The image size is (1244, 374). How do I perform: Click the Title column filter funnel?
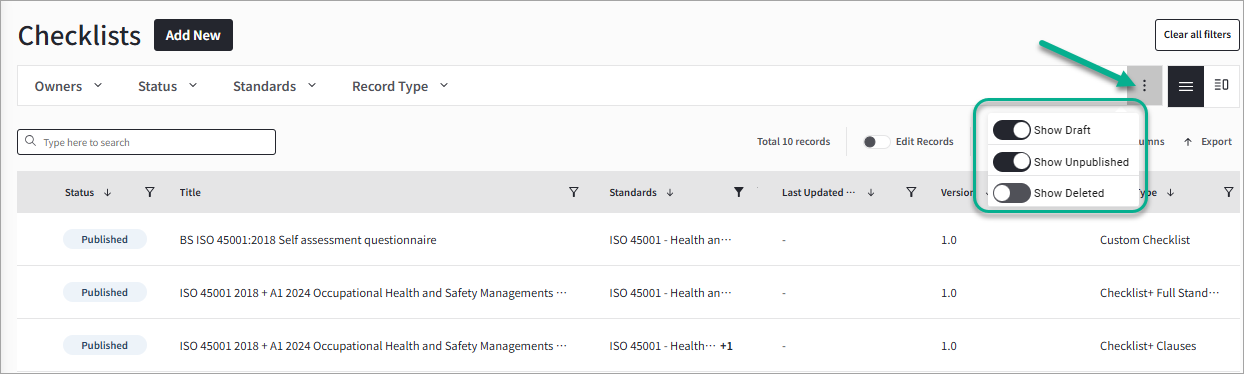573,192
